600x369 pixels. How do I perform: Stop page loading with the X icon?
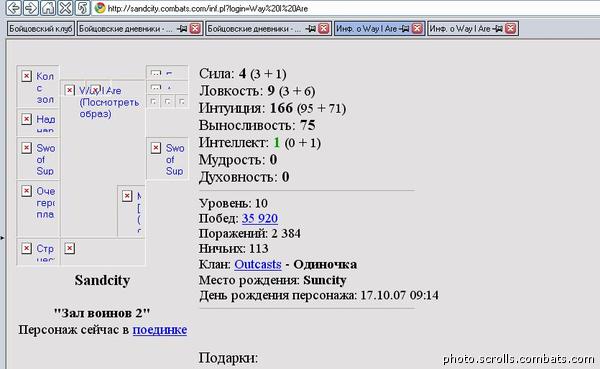(65, 8)
